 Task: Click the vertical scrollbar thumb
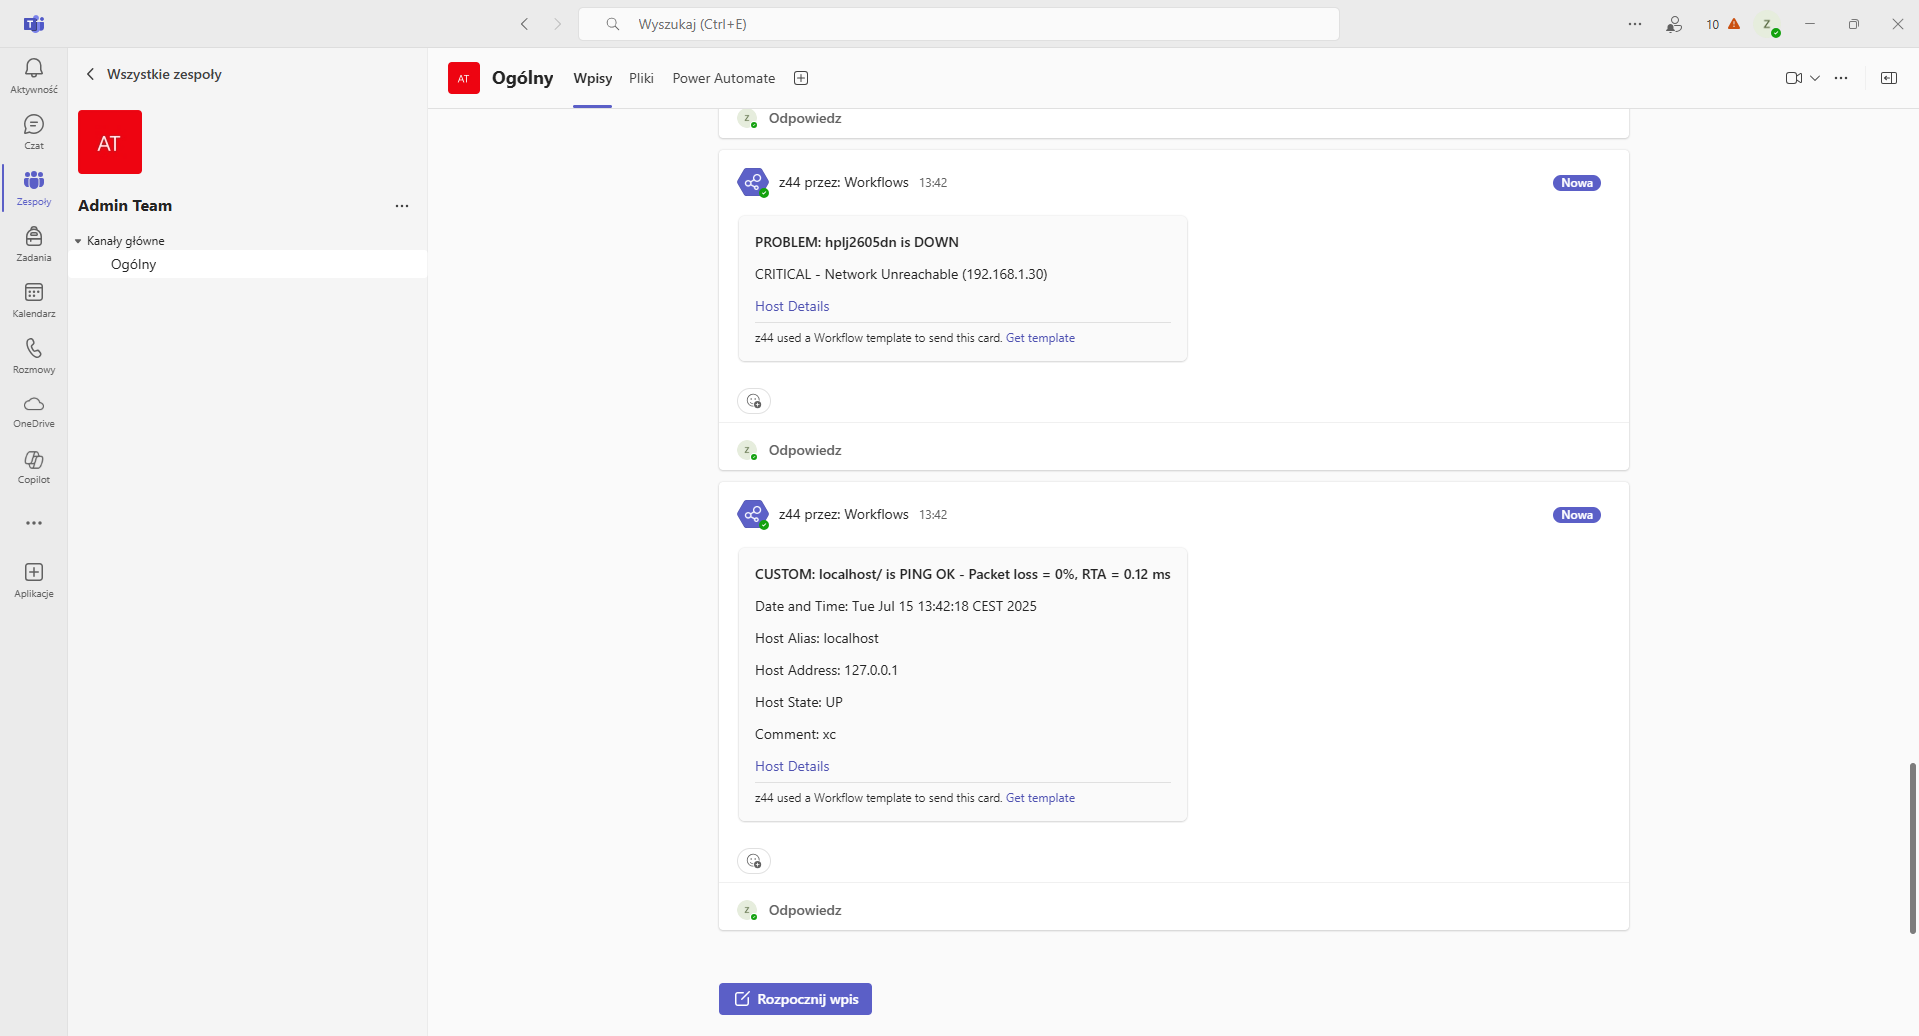click(1912, 848)
